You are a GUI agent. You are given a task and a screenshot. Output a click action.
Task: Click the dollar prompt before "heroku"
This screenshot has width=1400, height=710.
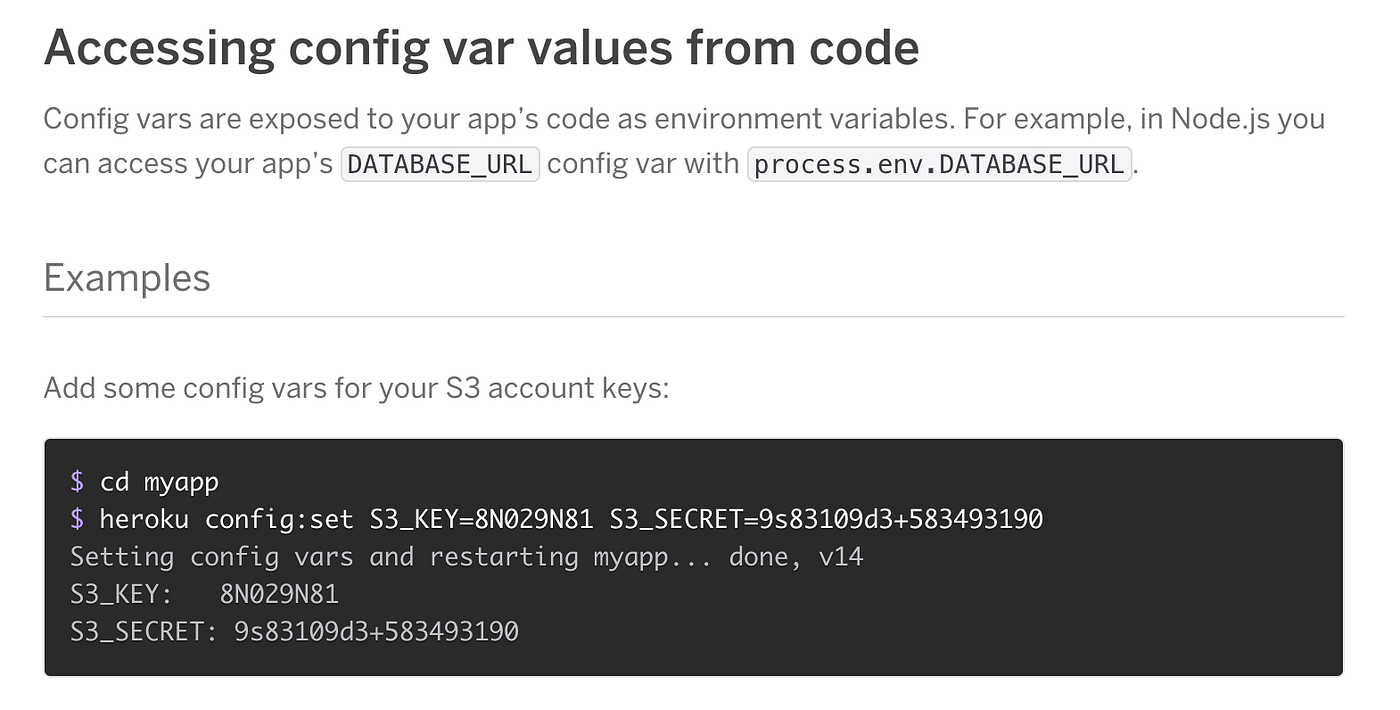tap(77, 519)
